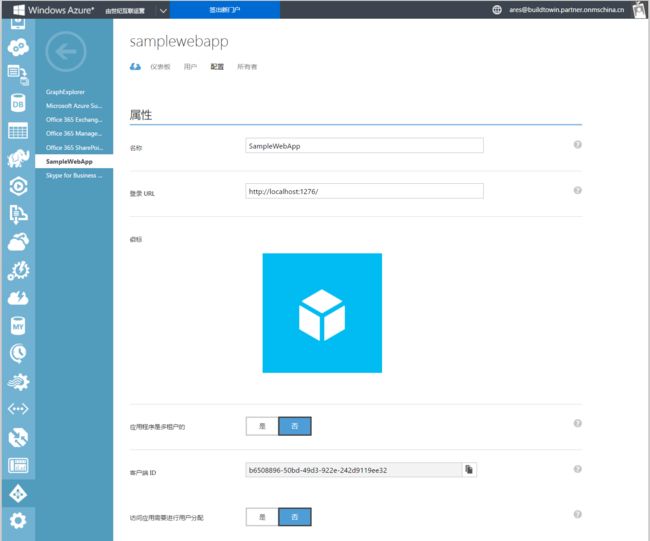Switch to the 所有者 tab

tap(247, 67)
